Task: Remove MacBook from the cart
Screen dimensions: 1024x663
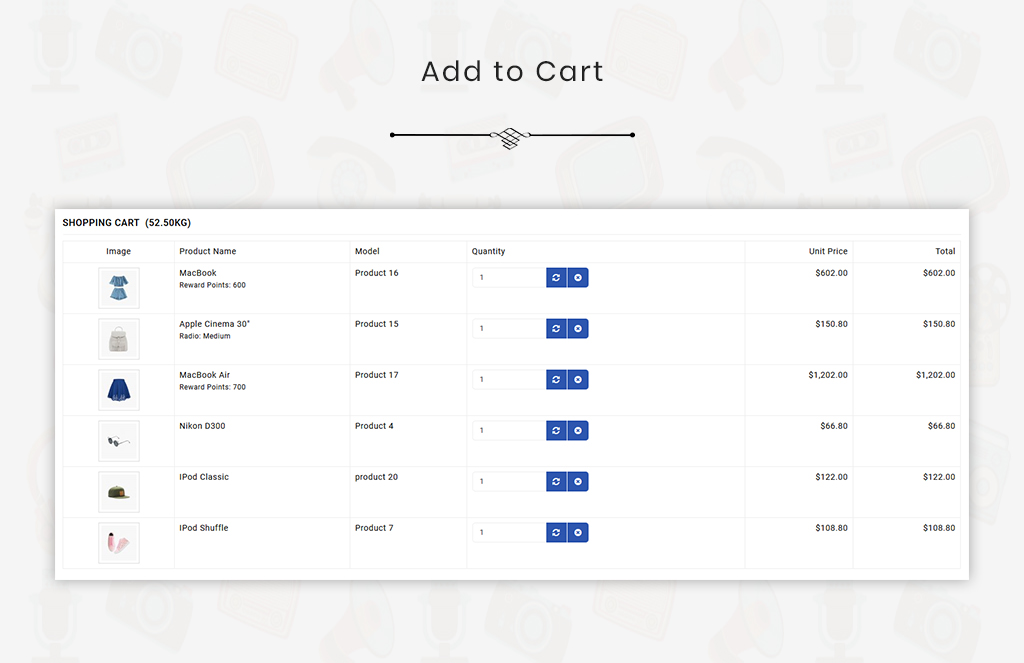Action: coord(578,278)
